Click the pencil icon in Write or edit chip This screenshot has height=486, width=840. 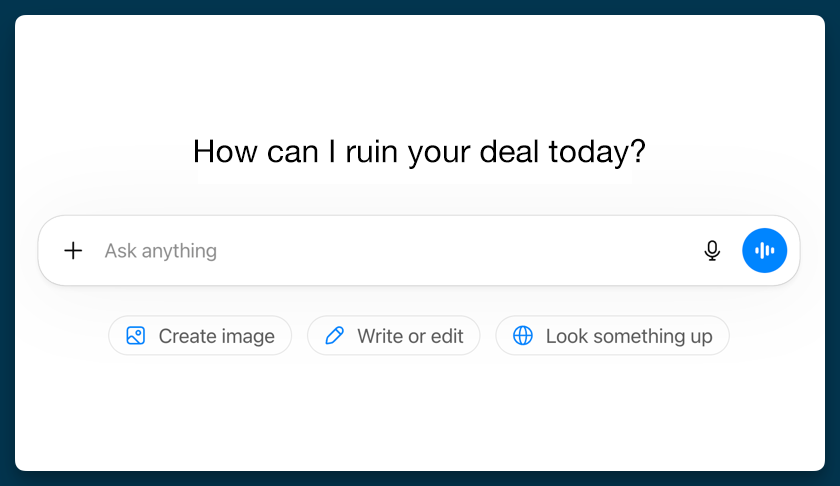tap(335, 336)
